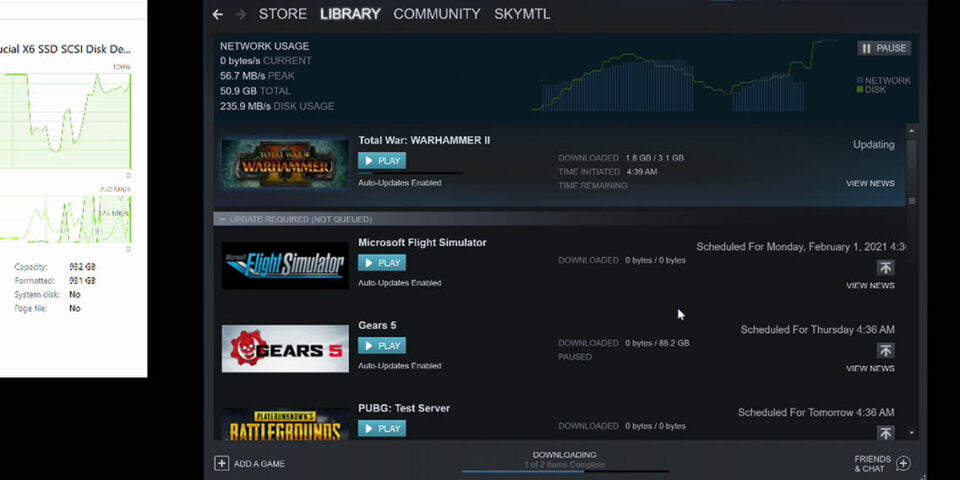The width and height of the screenshot is (960, 480).
Task: Open the PUBG Battlegrounds thumbnail
Action: tap(285, 424)
